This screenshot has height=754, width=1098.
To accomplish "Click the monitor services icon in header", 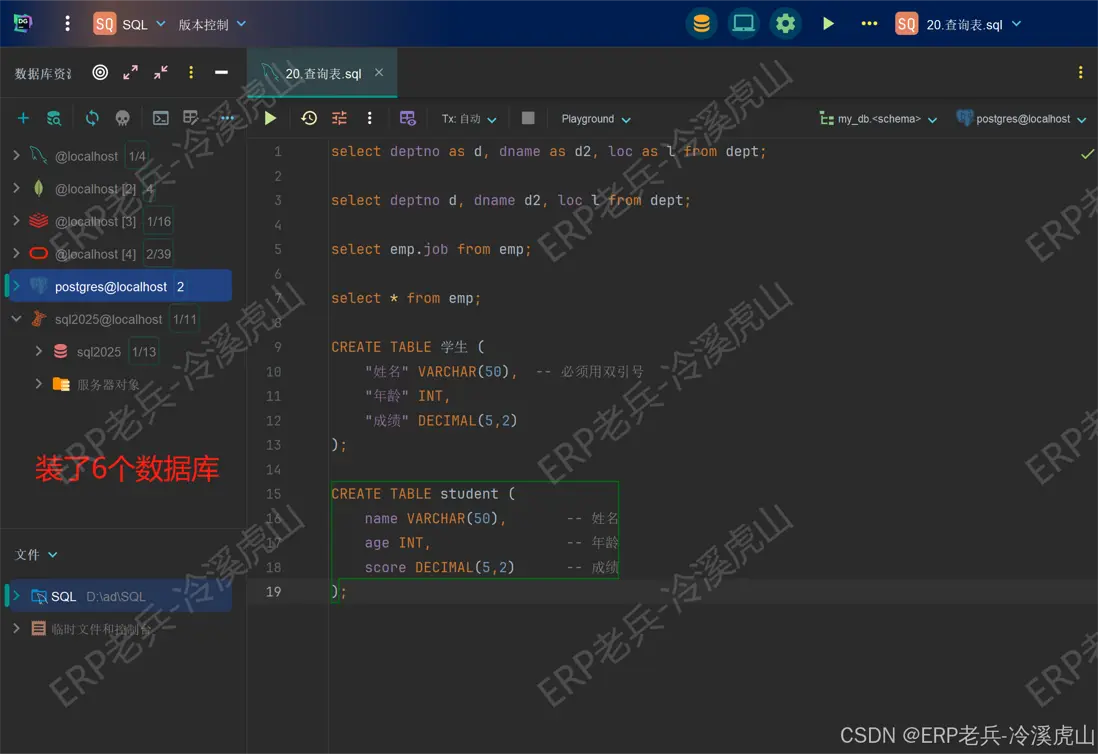I will [743, 24].
